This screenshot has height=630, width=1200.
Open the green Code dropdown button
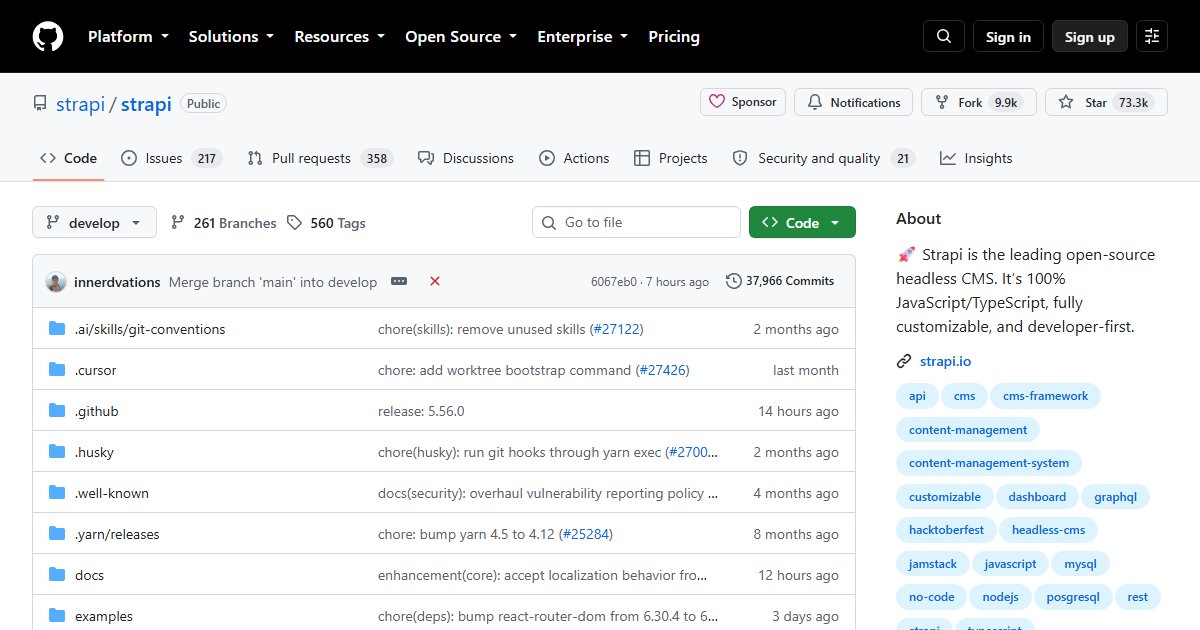(x=802, y=222)
